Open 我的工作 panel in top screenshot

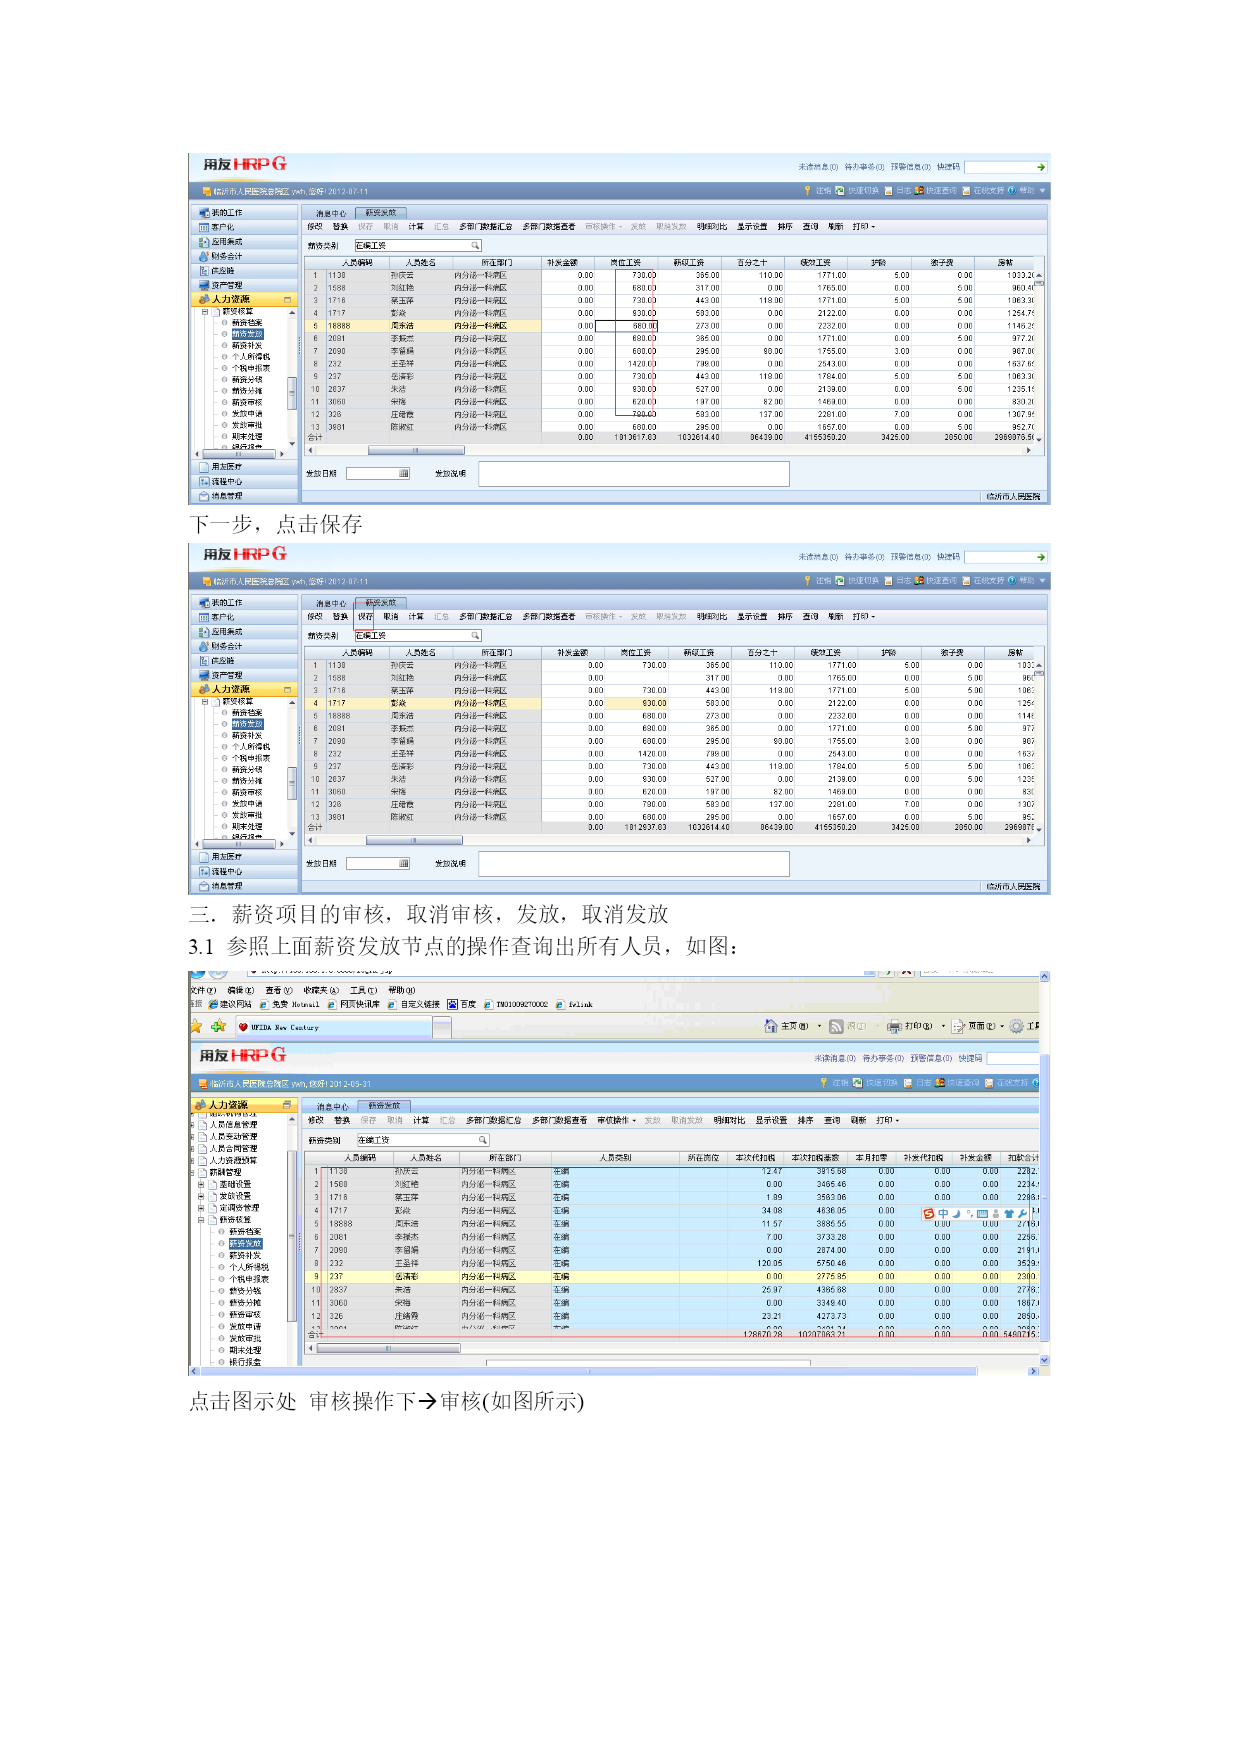[x=244, y=213]
